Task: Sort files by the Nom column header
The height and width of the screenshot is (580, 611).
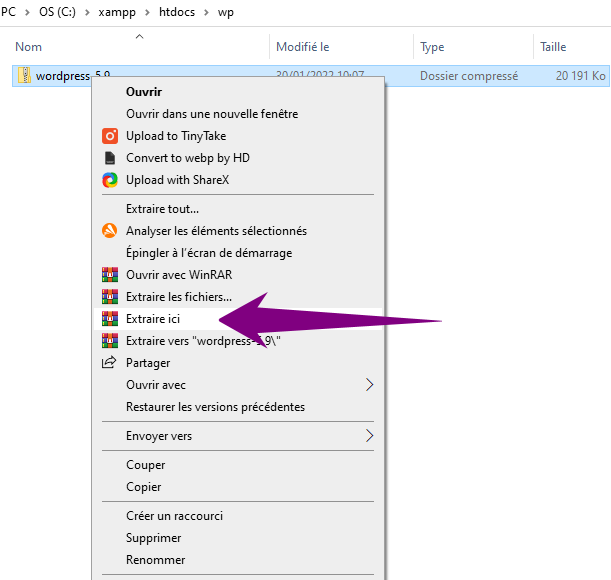Action: (x=30, y=47)
